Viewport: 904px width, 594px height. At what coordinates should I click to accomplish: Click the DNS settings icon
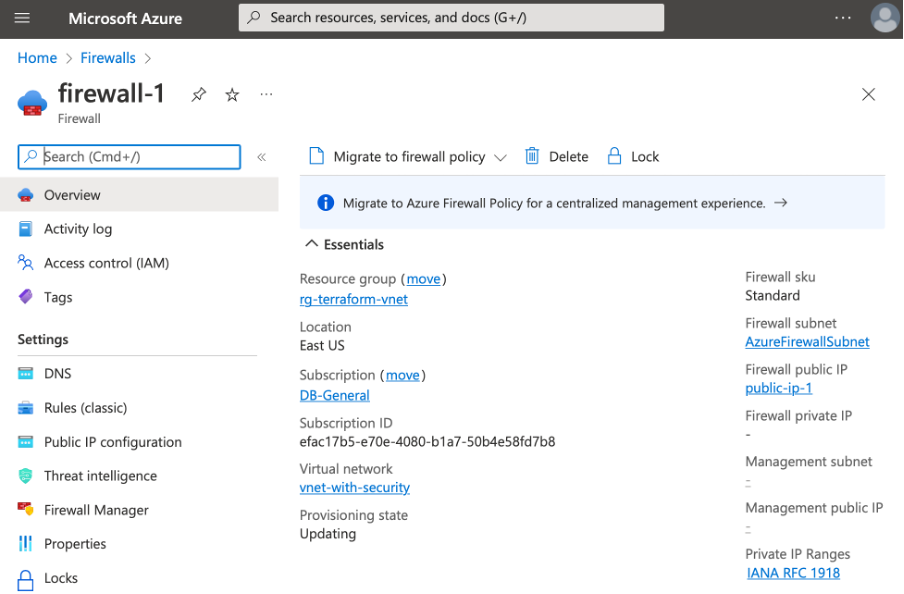[25, 374]
